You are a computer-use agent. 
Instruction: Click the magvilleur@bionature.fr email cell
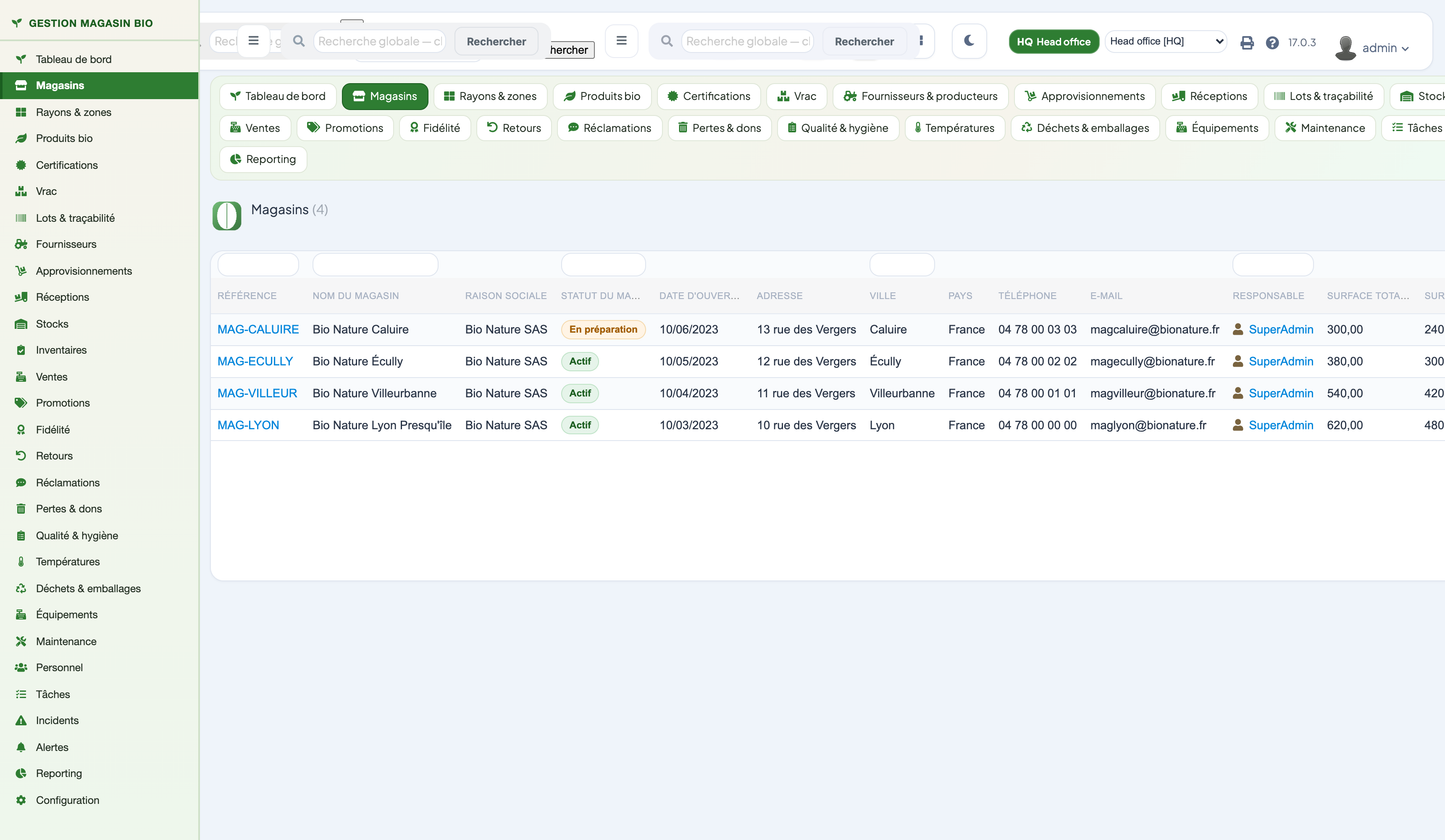1152,393
